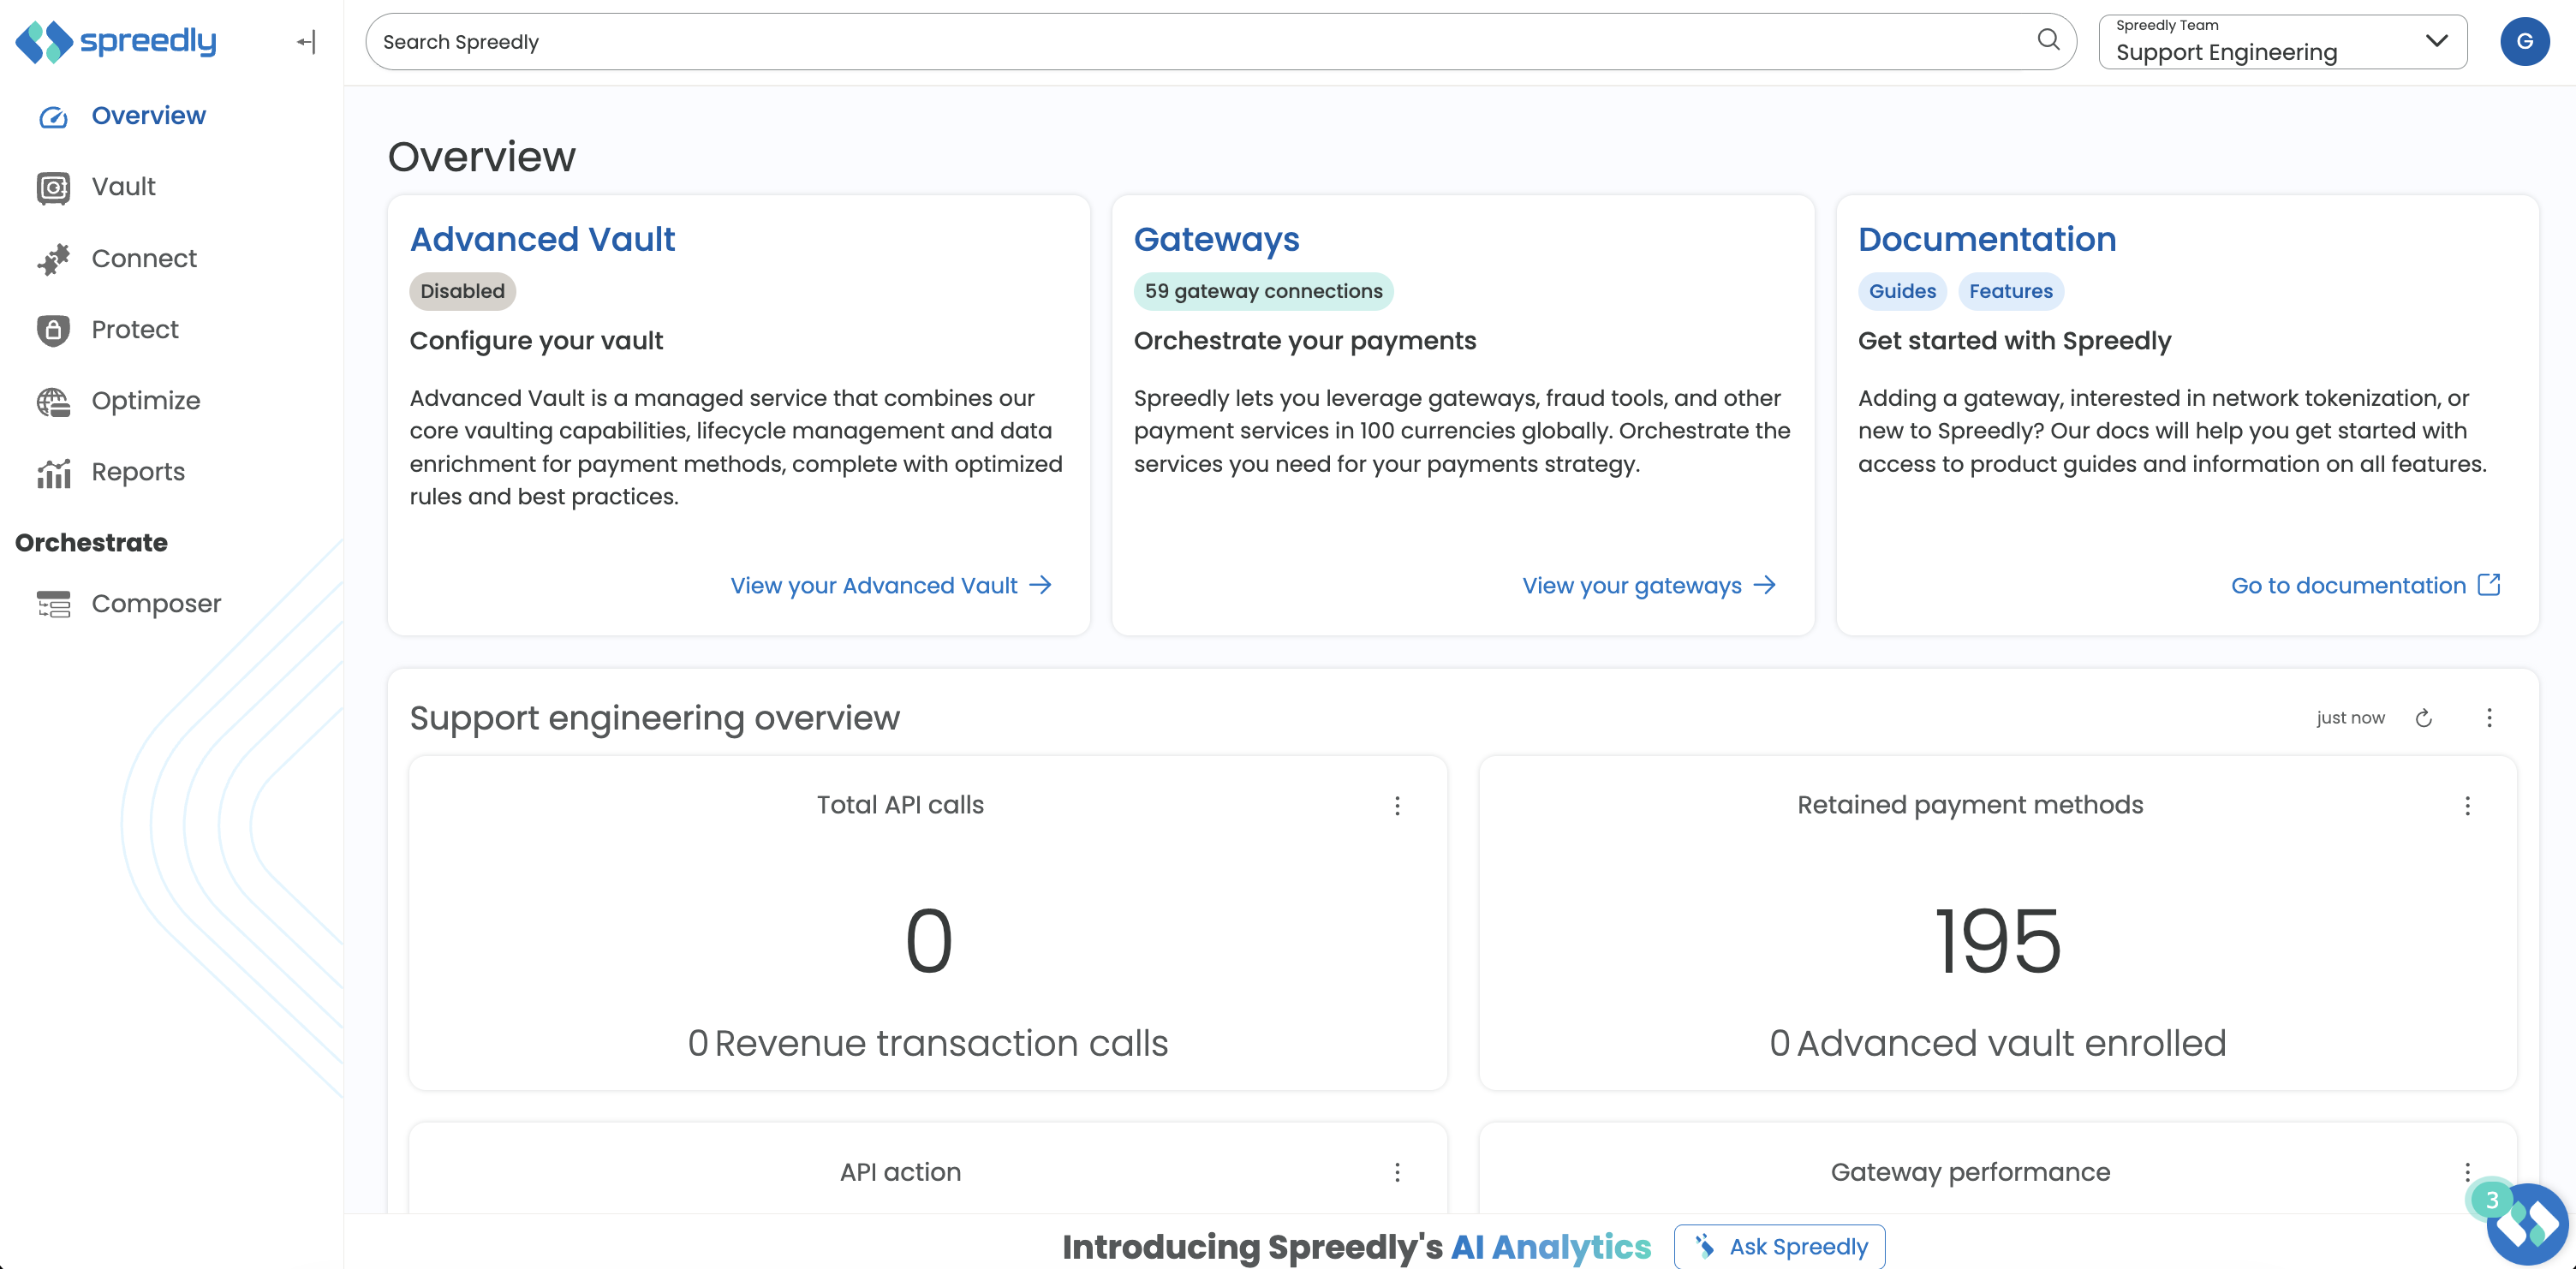Click the Protect lock icon

point(53,330)
